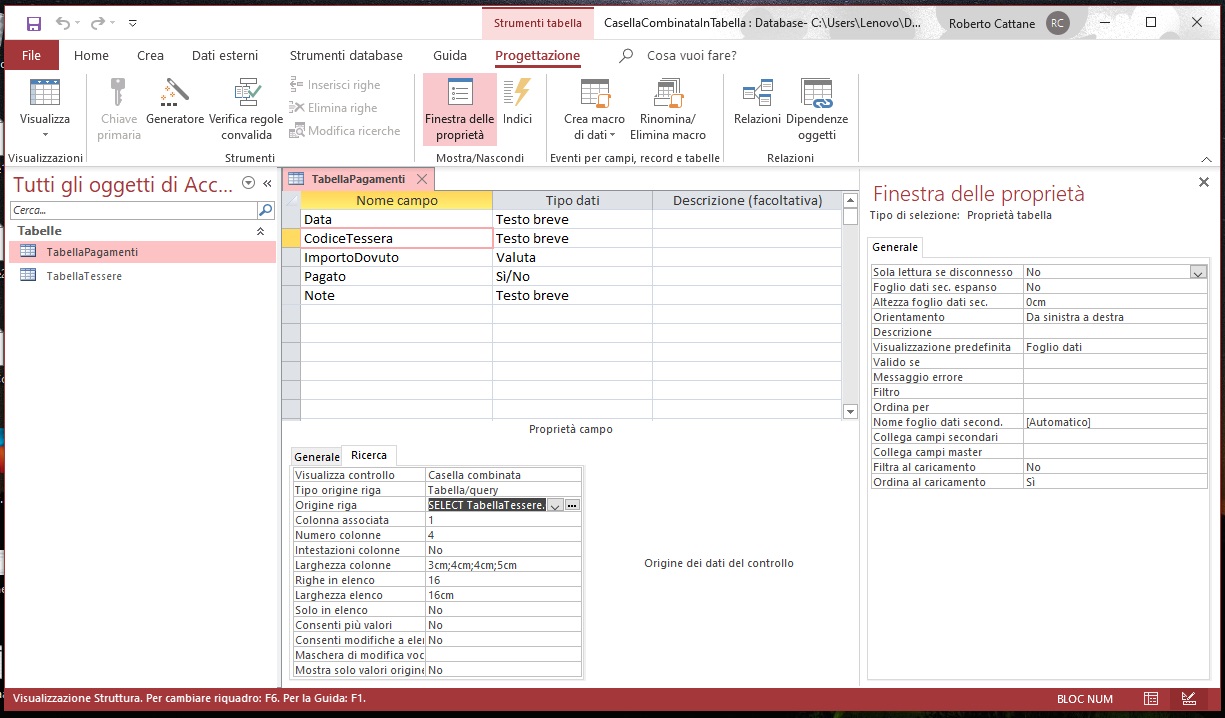Close the Finestra delle proprietà pane
This screenshot has height=718, width=1225.
(x=1204, y=182)
